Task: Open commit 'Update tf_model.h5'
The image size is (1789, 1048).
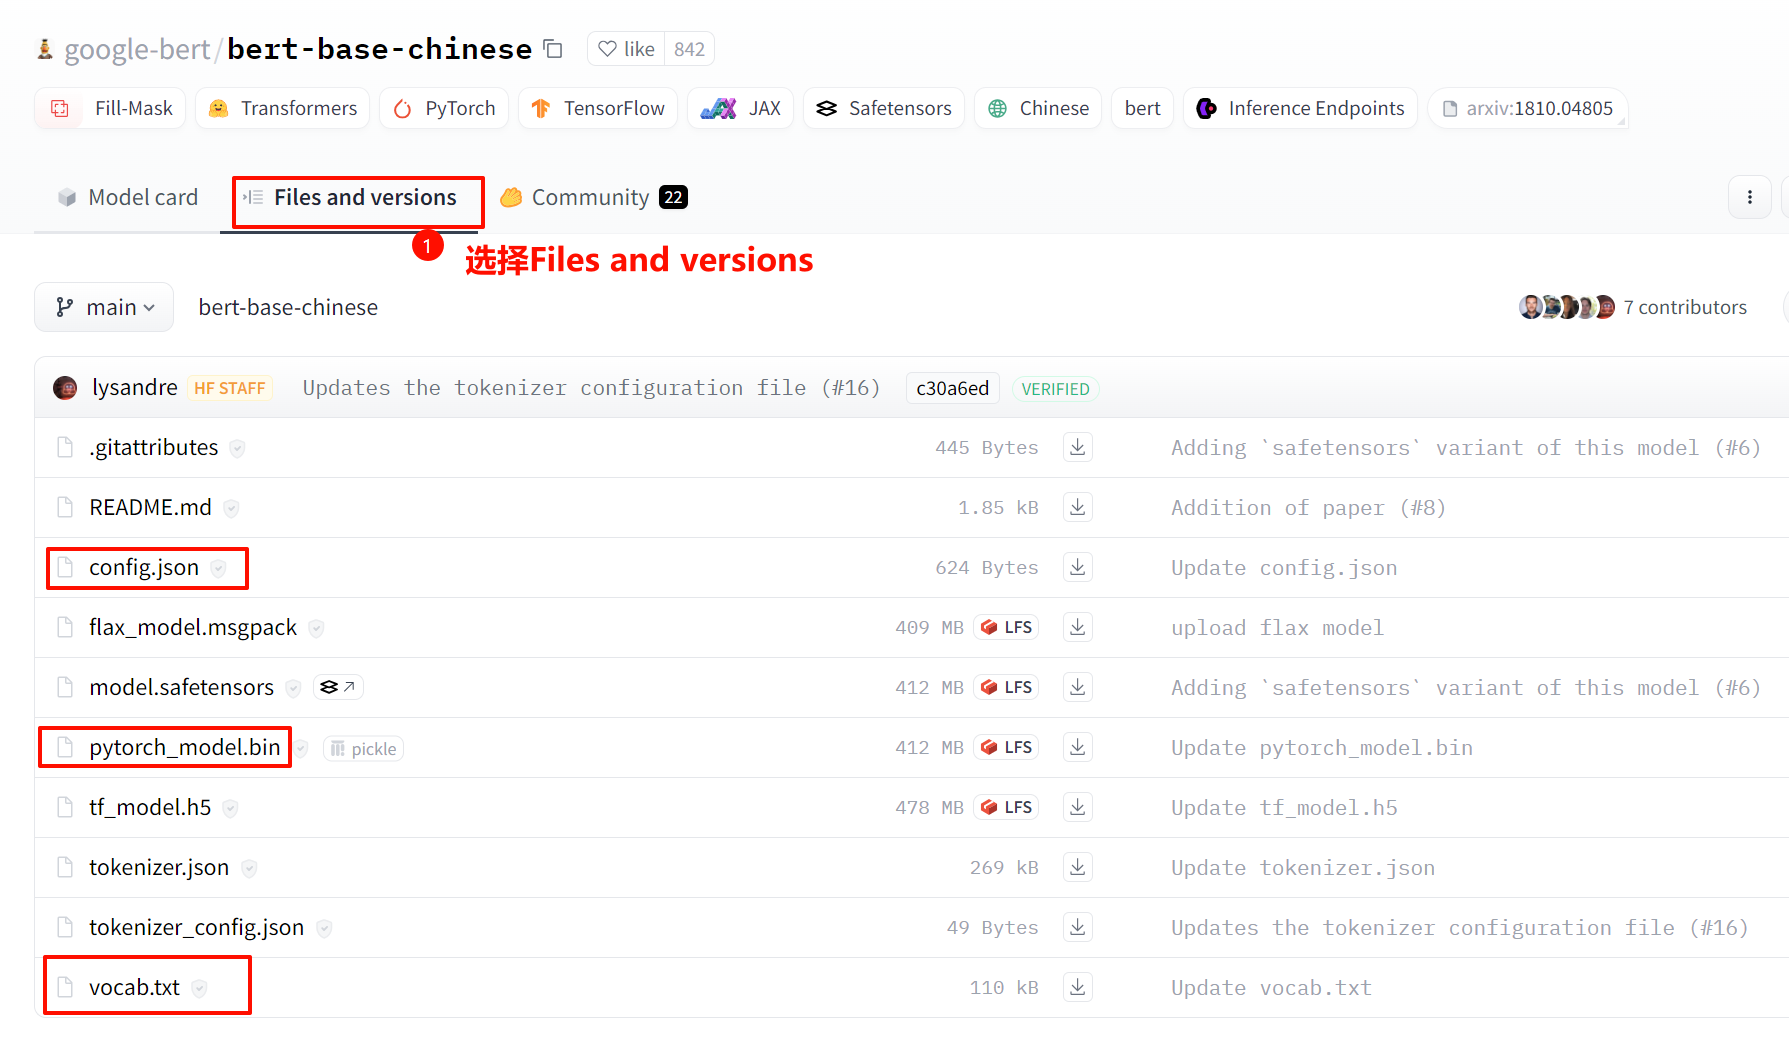Action: tap(1284, 808)
